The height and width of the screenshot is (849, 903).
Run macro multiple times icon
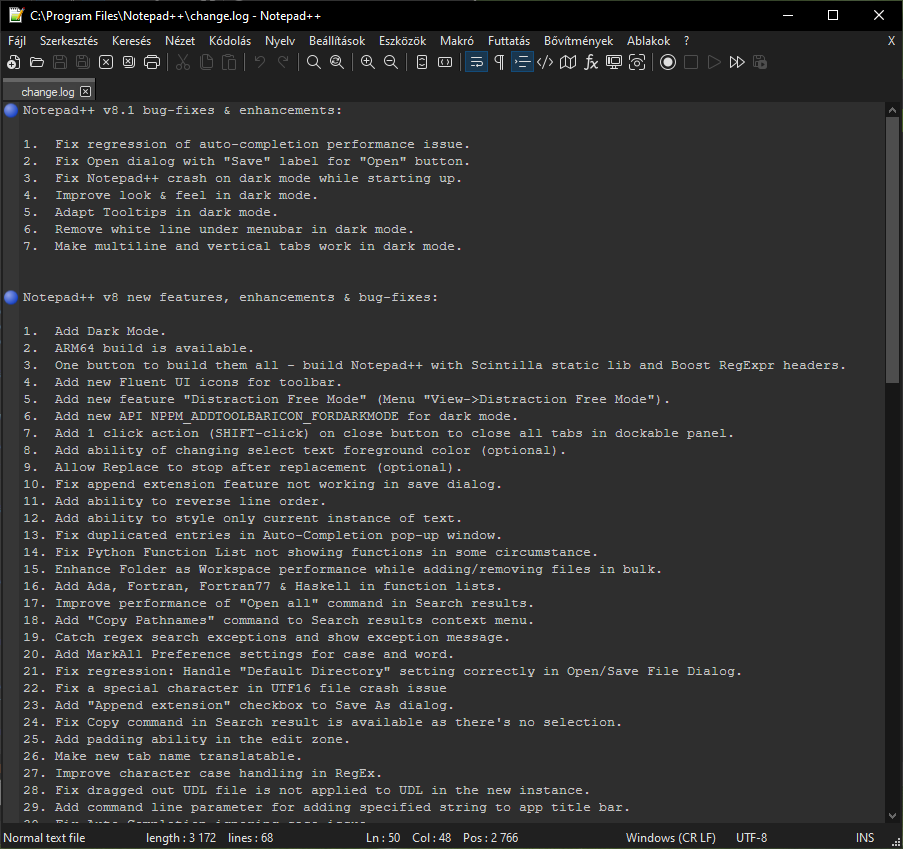pos(737,62)
